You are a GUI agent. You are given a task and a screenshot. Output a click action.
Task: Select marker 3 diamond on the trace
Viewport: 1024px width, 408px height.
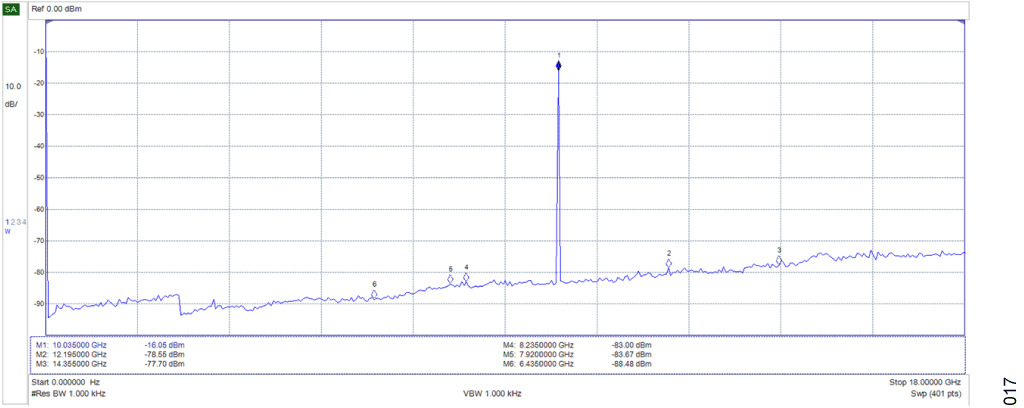click(x=779, y=260)
